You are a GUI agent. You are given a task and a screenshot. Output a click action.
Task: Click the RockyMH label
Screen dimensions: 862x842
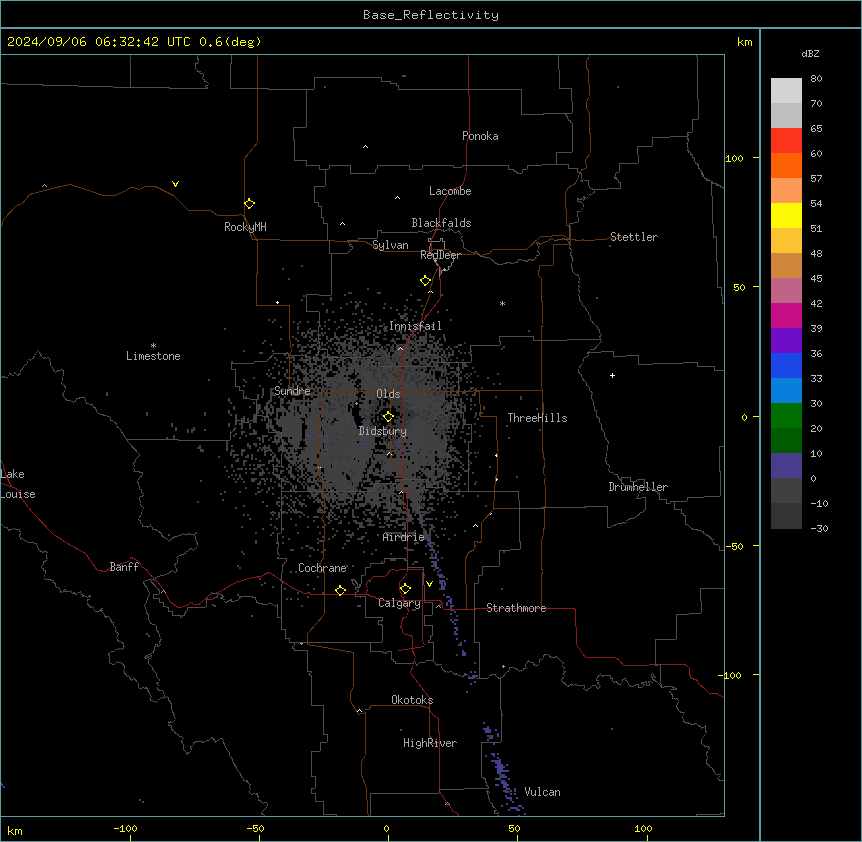coord(245,227)
